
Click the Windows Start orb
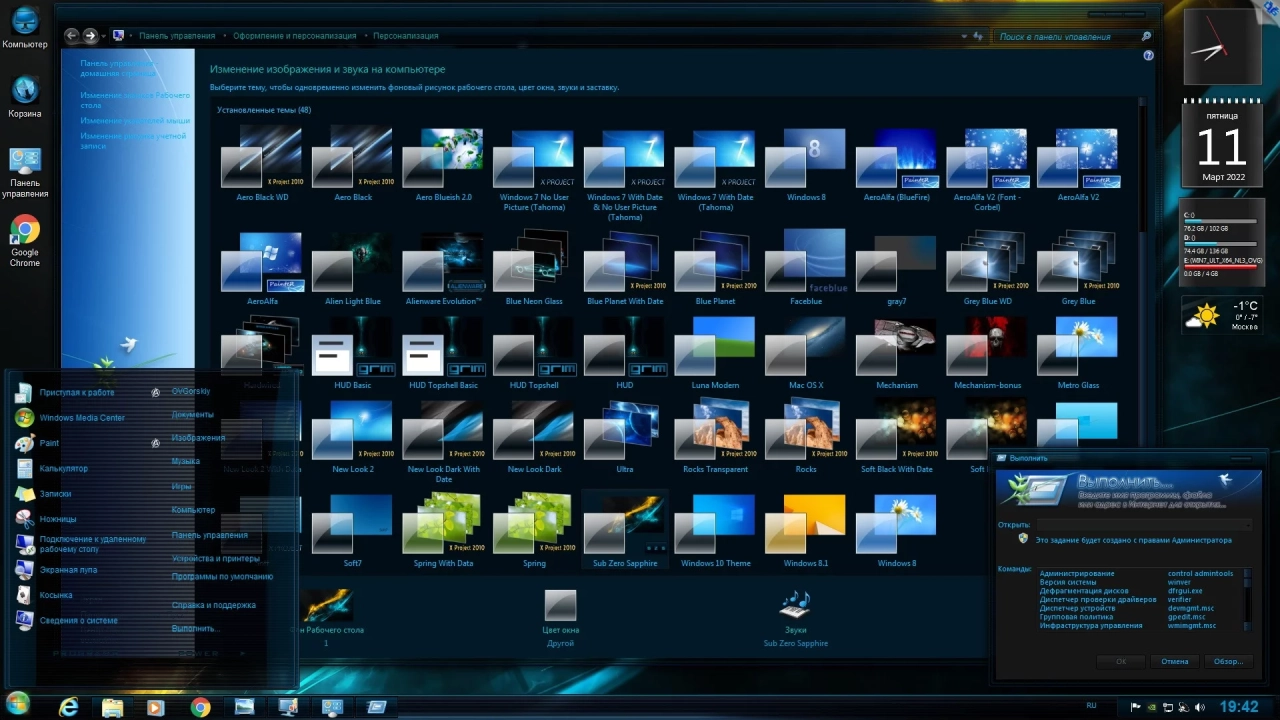click(18, 703)
